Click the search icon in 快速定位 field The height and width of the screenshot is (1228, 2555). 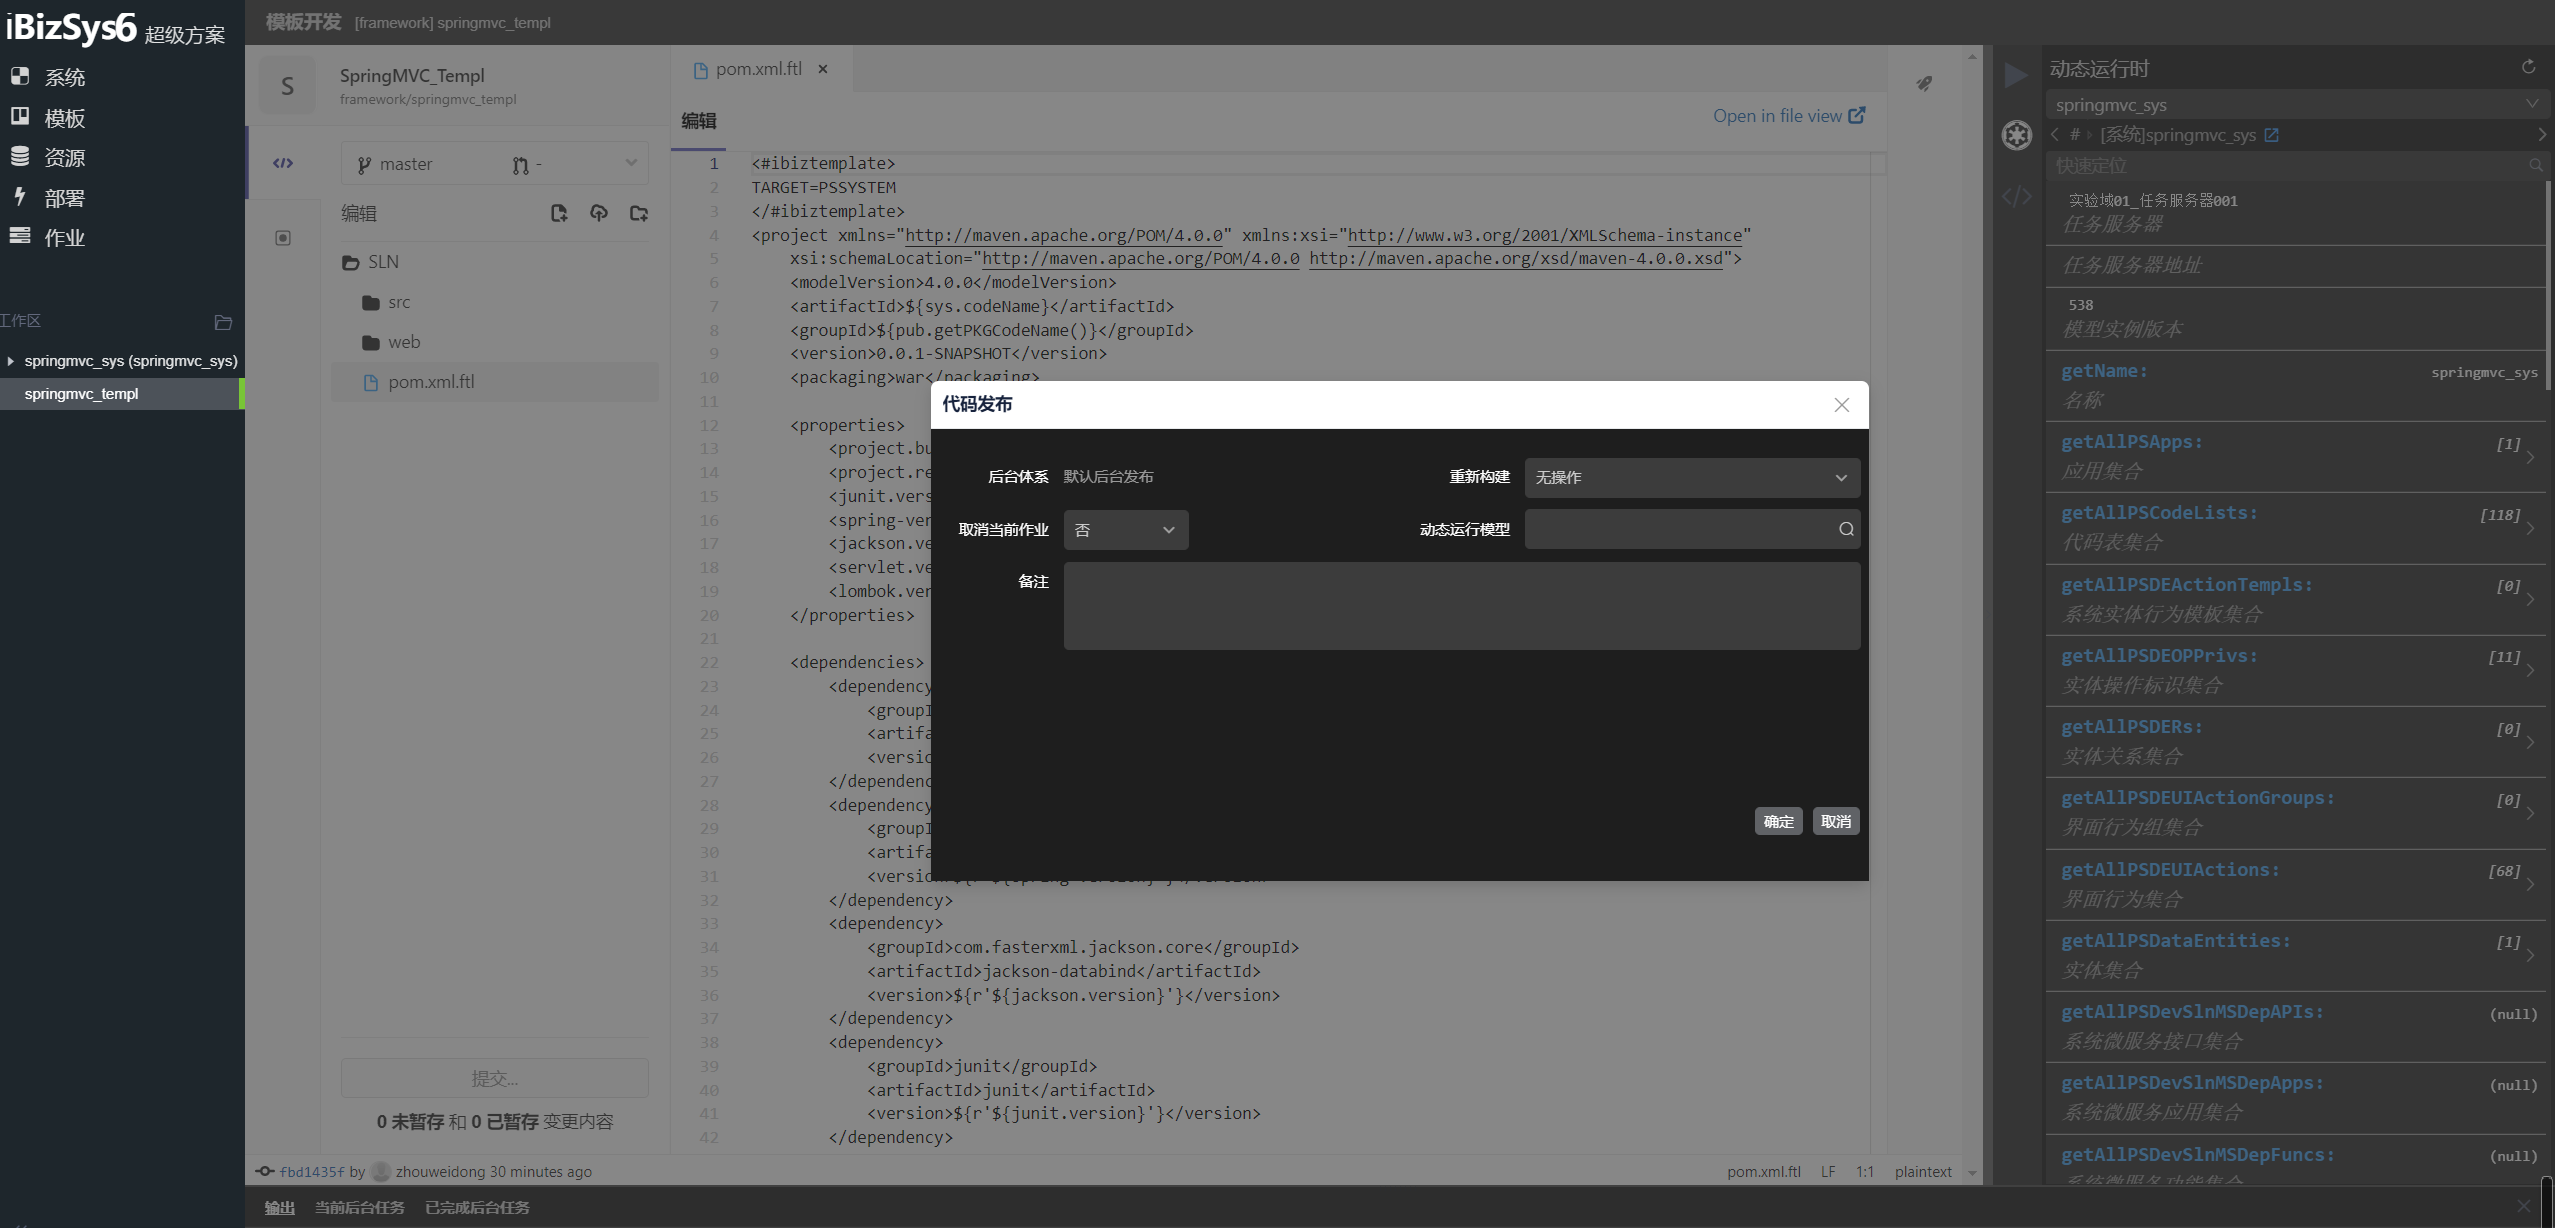tap(2536, 165)
